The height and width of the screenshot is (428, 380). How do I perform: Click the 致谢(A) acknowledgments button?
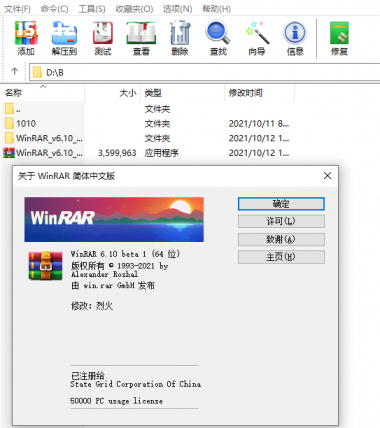tap(281, 239)
